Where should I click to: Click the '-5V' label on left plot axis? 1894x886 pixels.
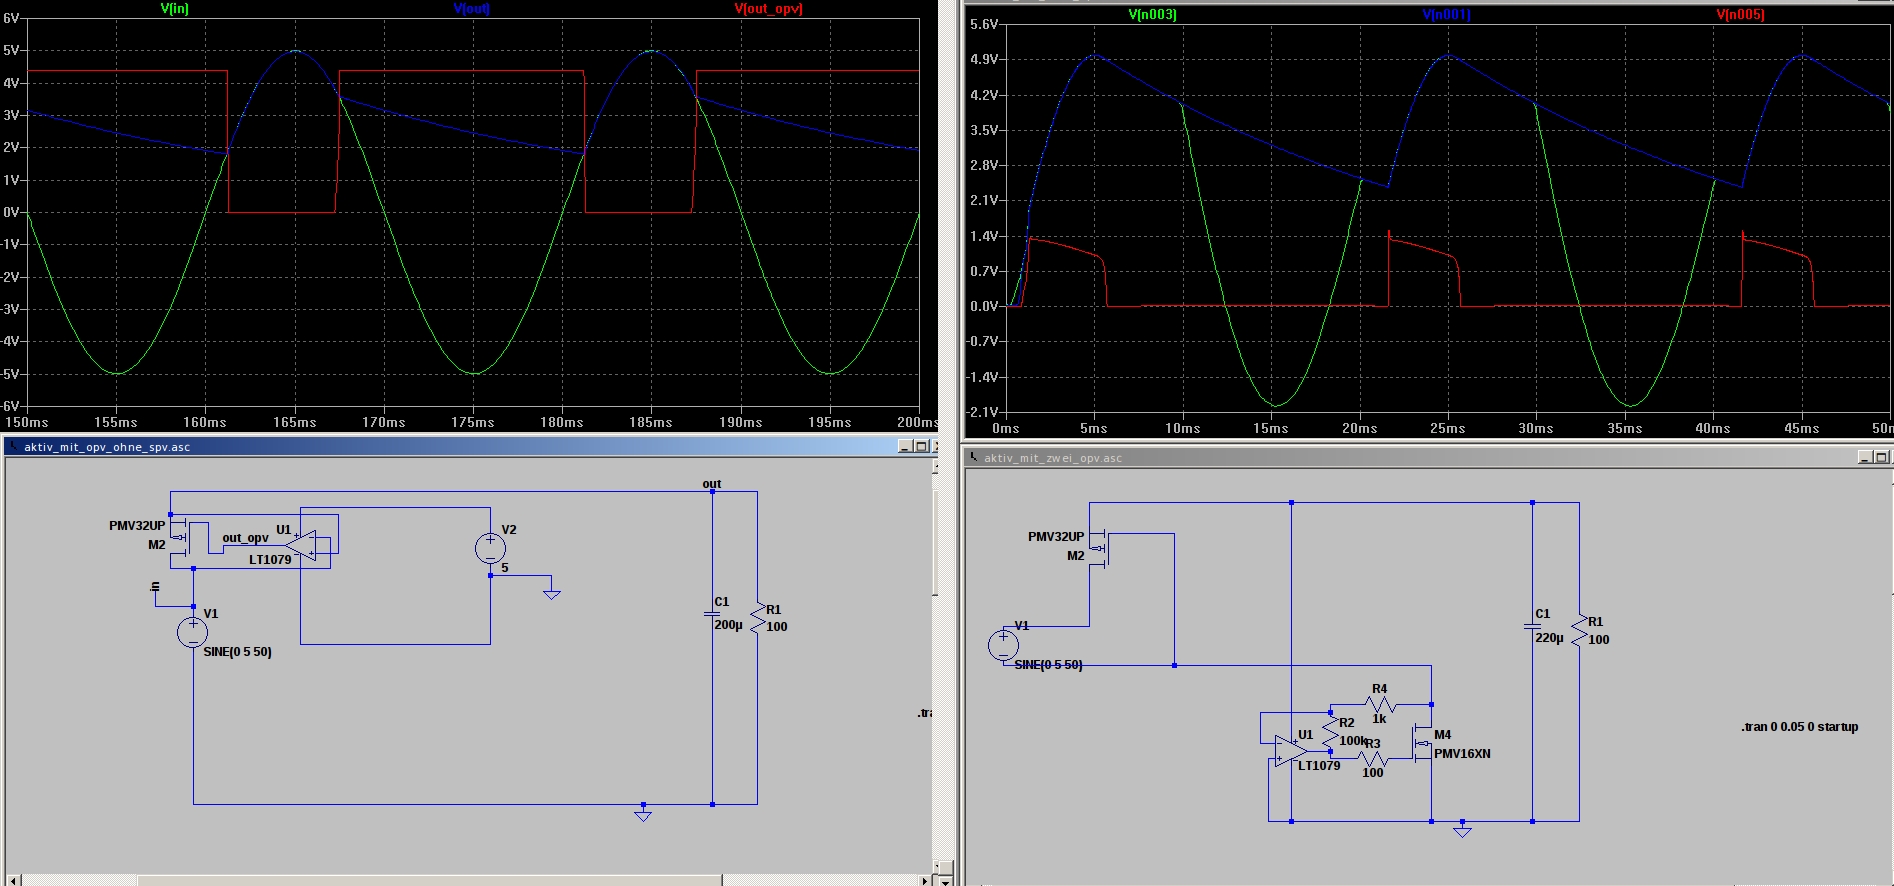pyautogui.click(x=10, y=374)
